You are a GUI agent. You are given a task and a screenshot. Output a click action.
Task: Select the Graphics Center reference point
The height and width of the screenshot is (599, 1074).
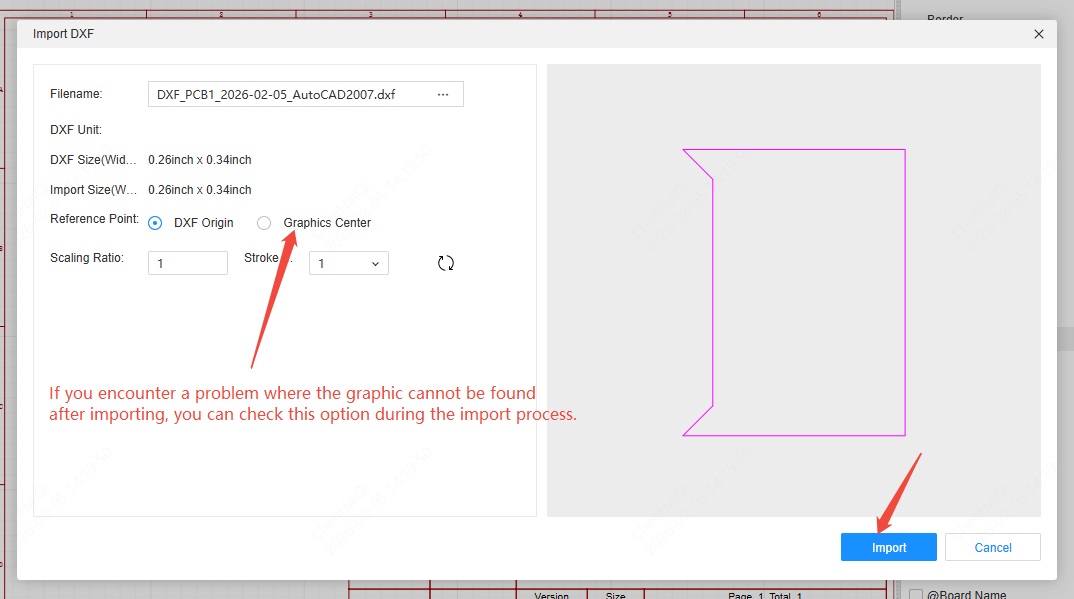tap(264, 223)
